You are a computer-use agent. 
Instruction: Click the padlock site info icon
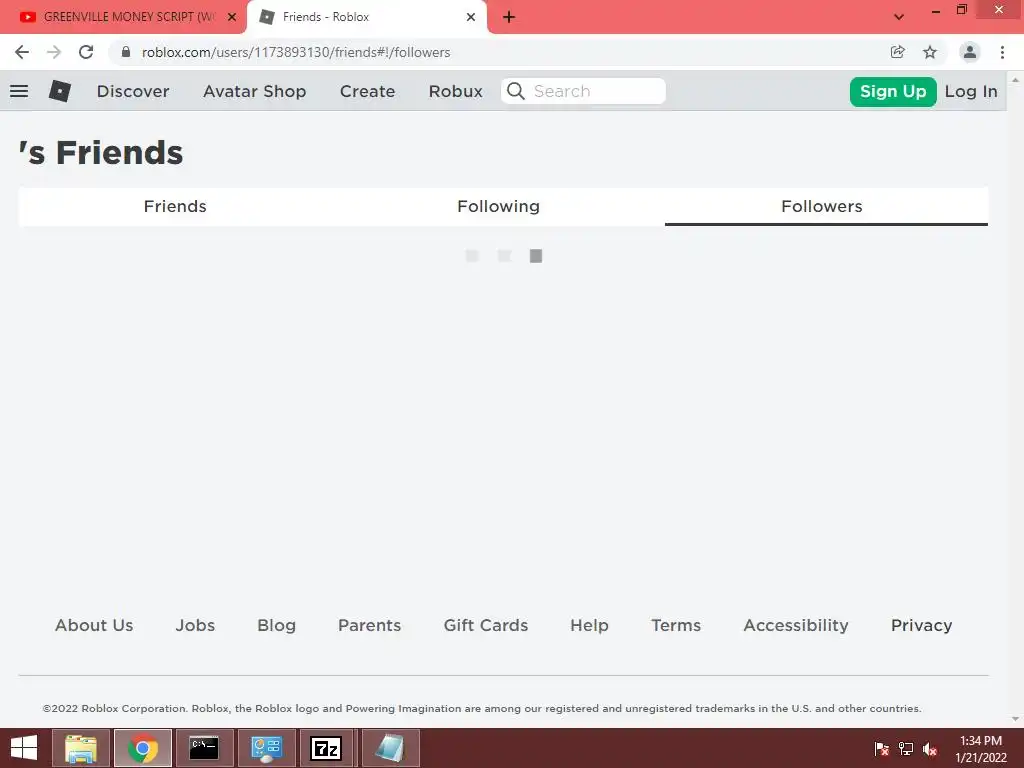(x=126, y=52)
